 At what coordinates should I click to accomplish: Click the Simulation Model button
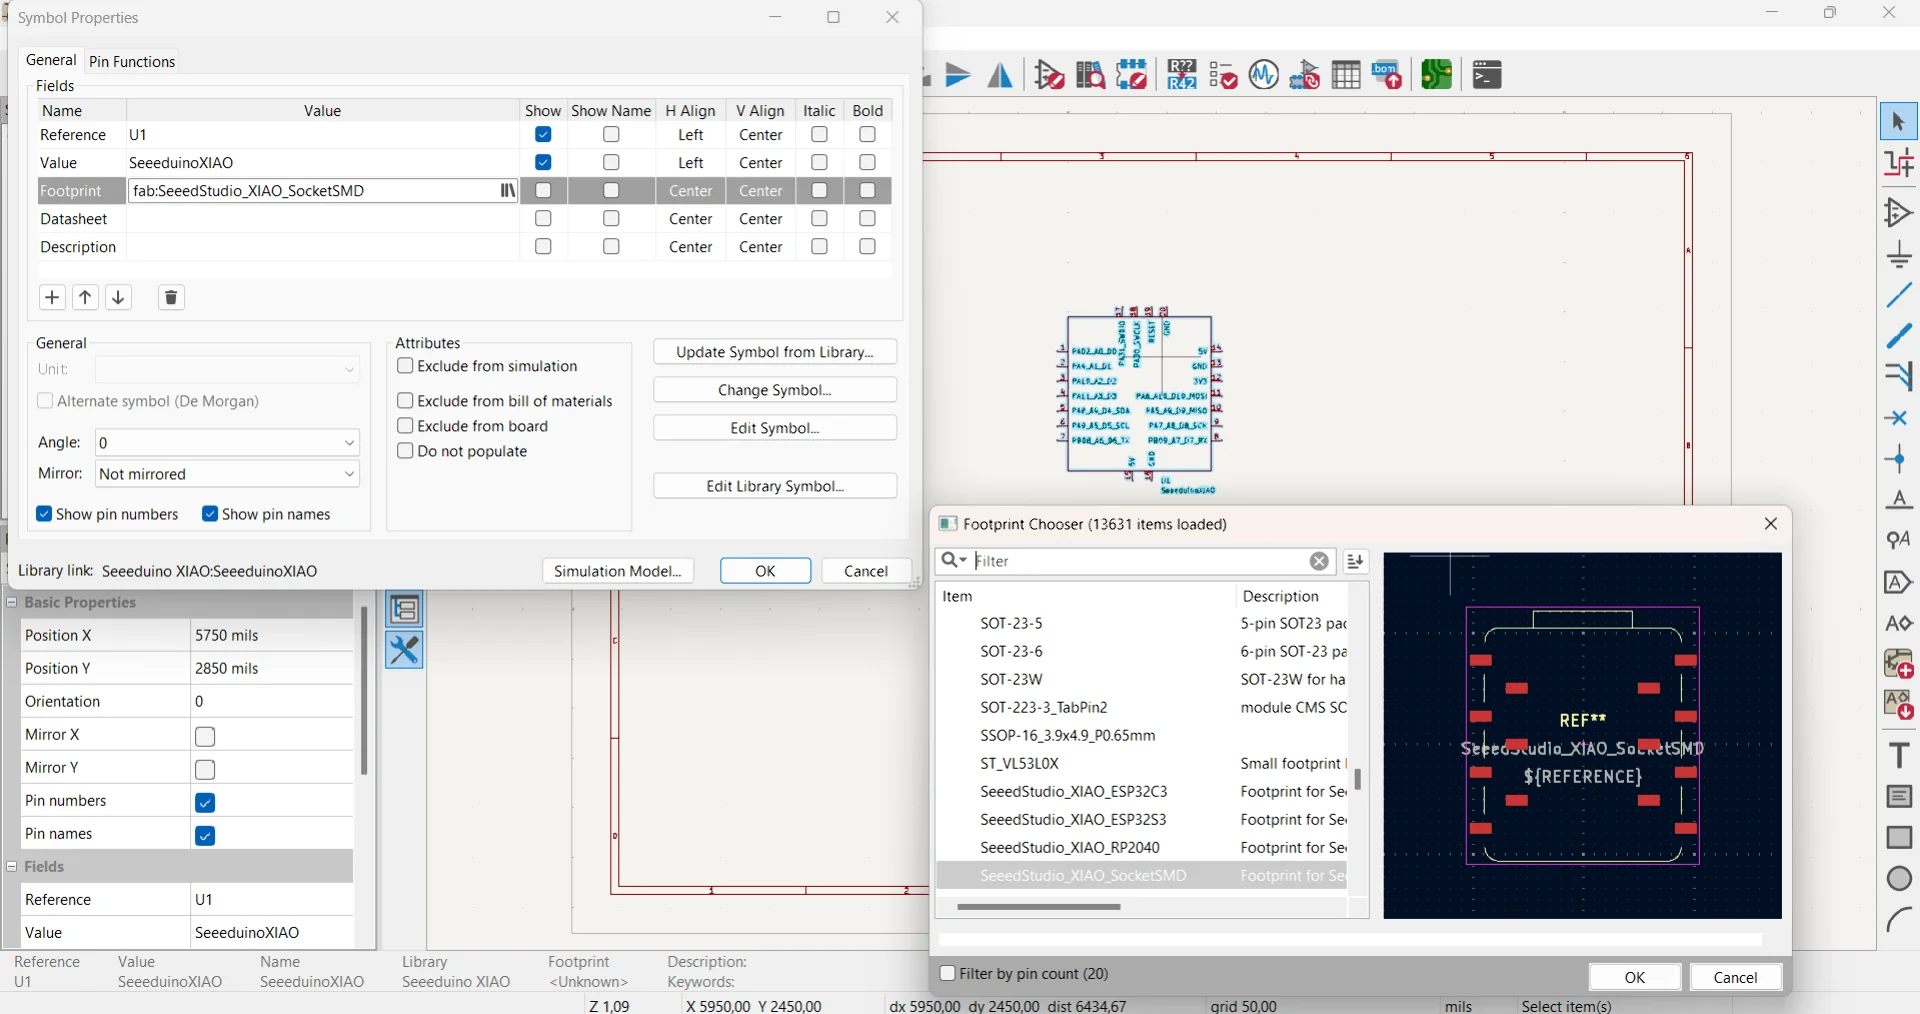click(x=617, y=571)
